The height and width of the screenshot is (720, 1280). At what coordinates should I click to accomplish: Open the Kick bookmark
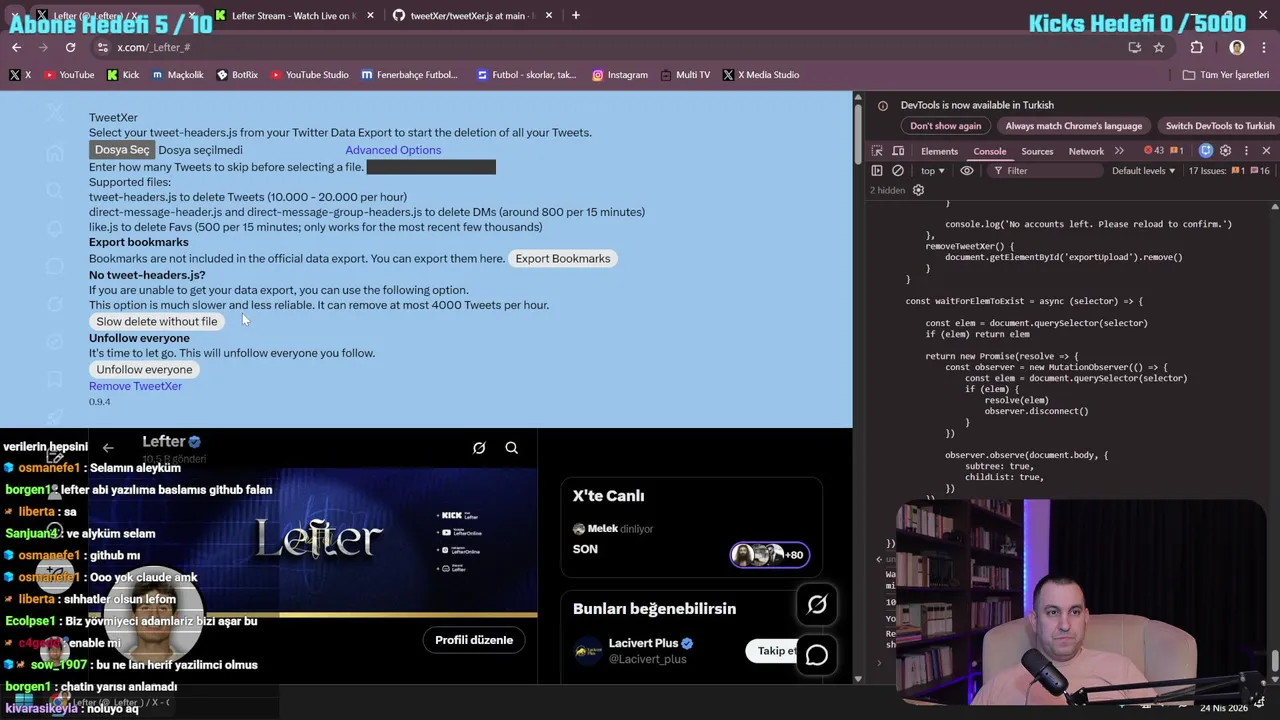(123, 75)
